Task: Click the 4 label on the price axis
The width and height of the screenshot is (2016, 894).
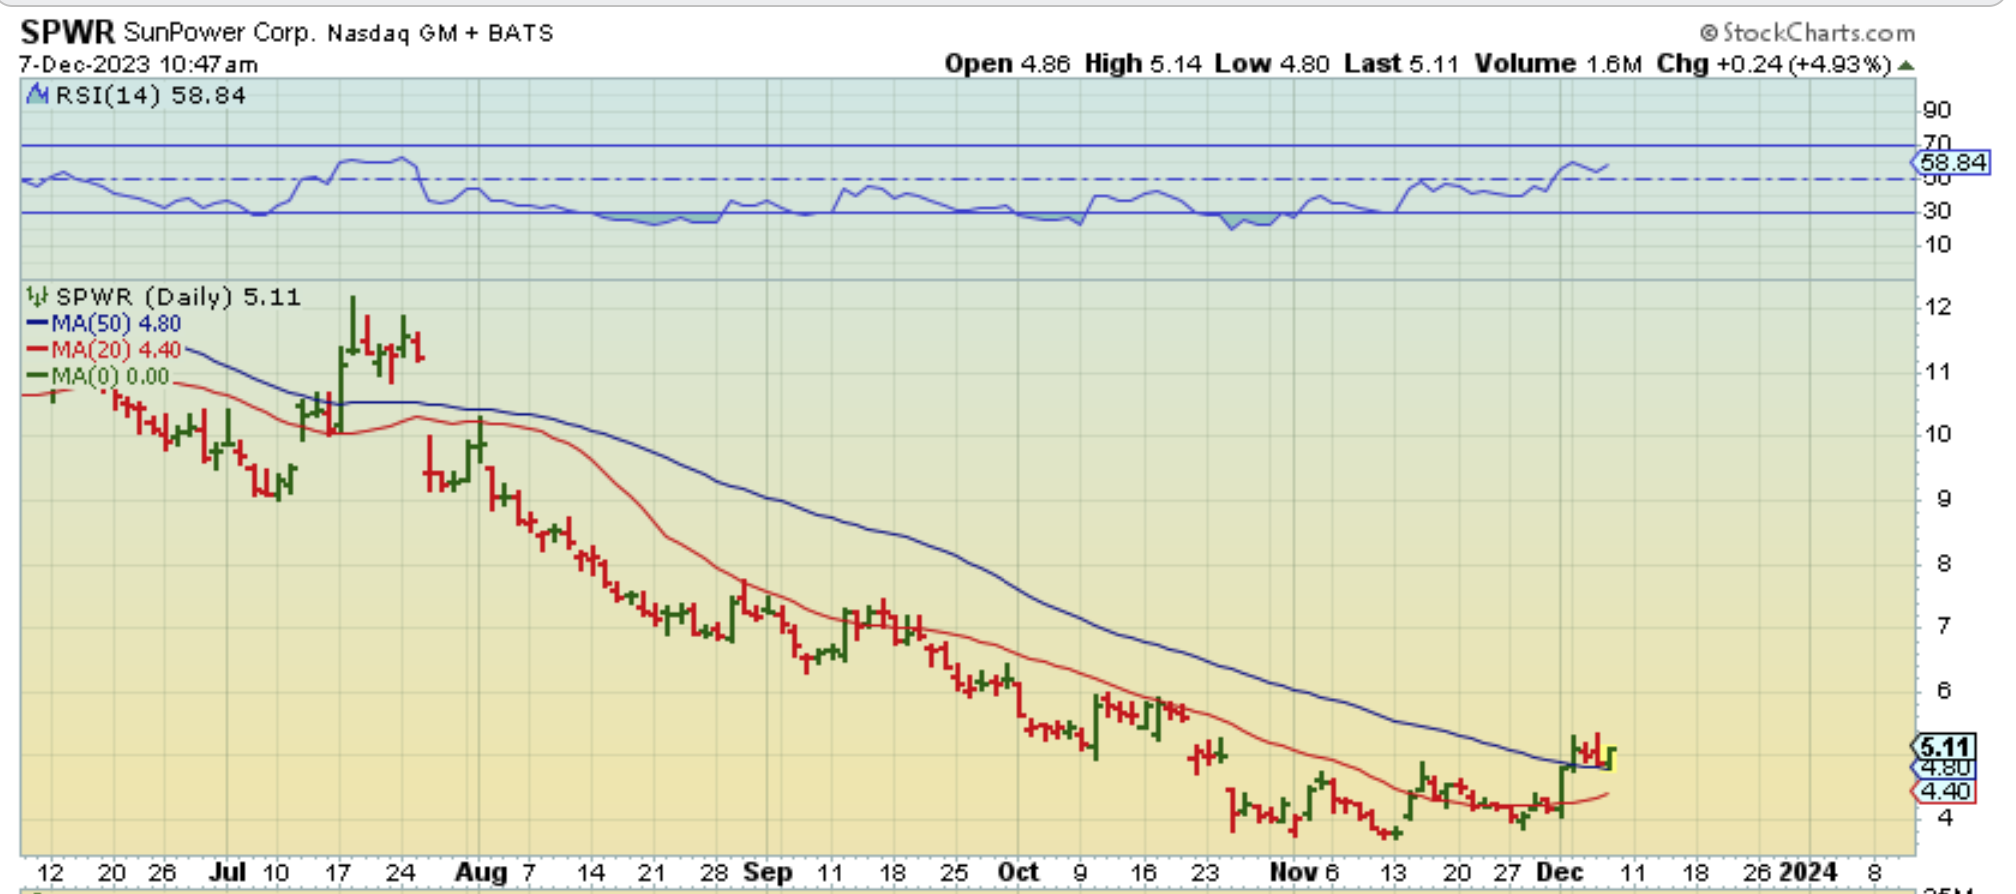Action: (1943, 817)
